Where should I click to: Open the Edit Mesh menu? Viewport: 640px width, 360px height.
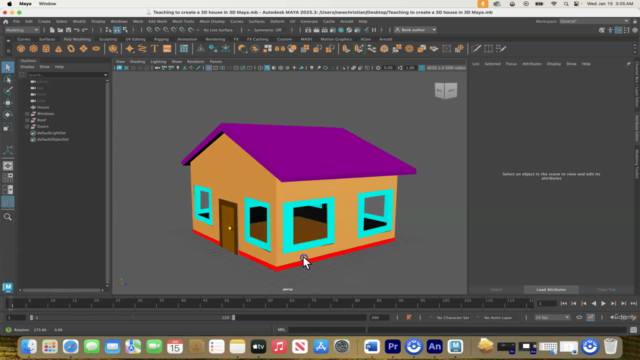coord(158,21)
